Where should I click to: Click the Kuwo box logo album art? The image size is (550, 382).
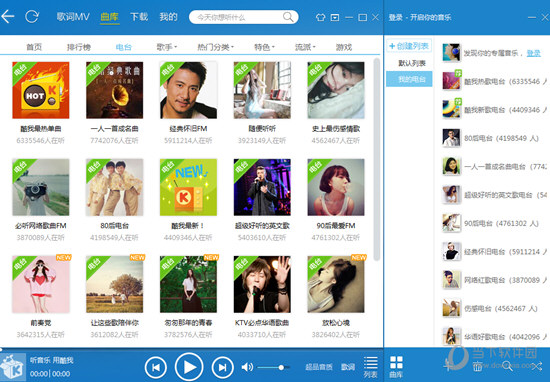(x=13, y=367)
